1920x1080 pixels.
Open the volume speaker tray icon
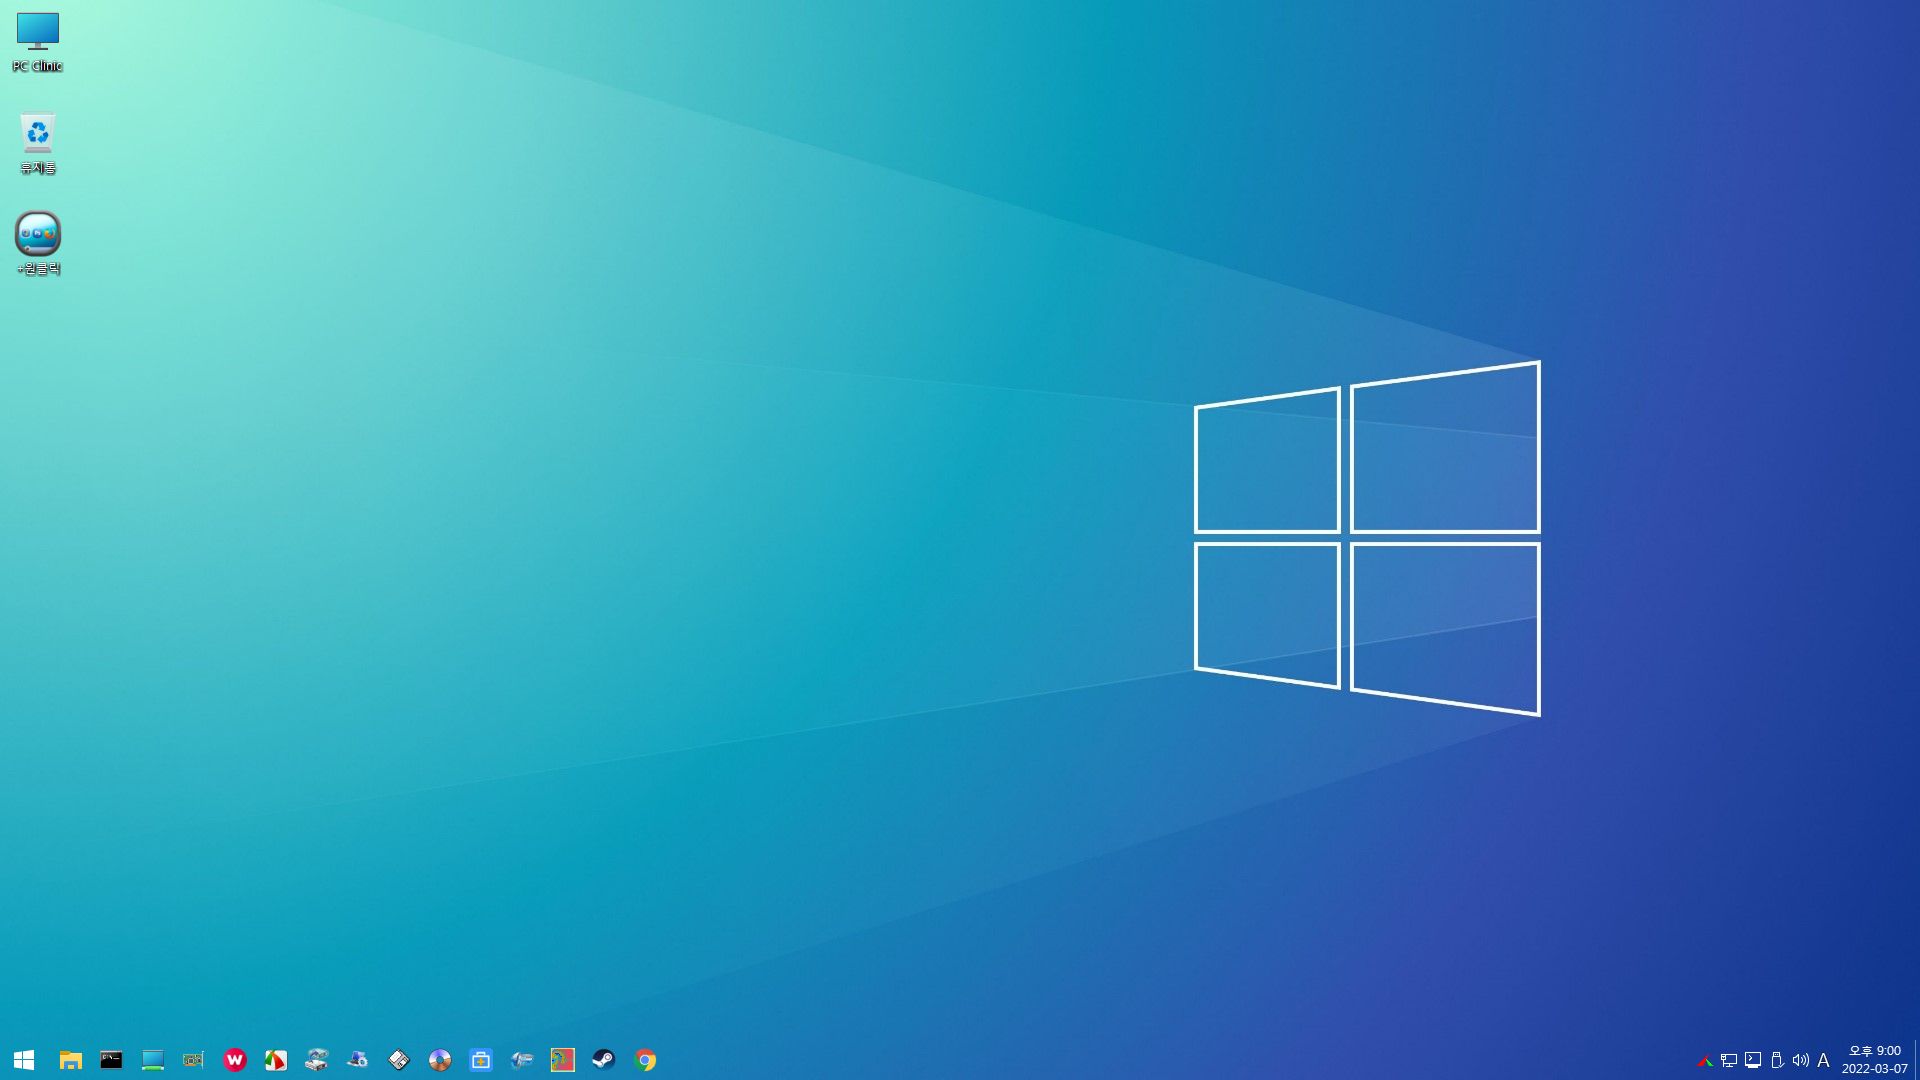pyautogui.click(x=1801, y=1061)
